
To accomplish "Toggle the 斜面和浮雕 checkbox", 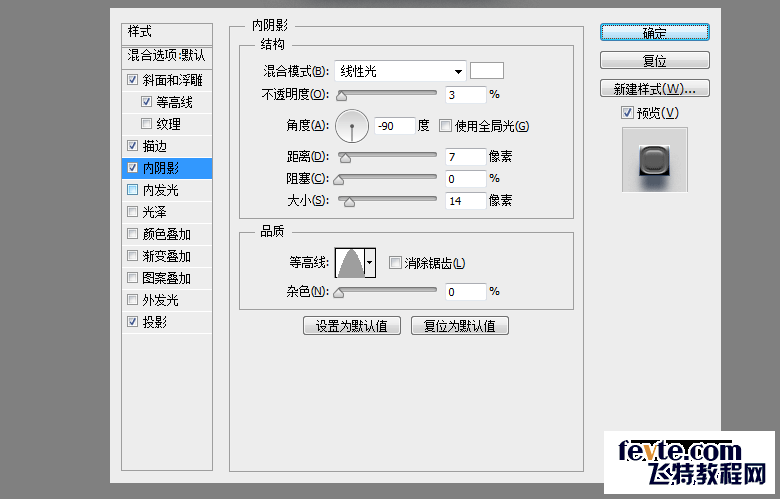I will click(132, 80).
